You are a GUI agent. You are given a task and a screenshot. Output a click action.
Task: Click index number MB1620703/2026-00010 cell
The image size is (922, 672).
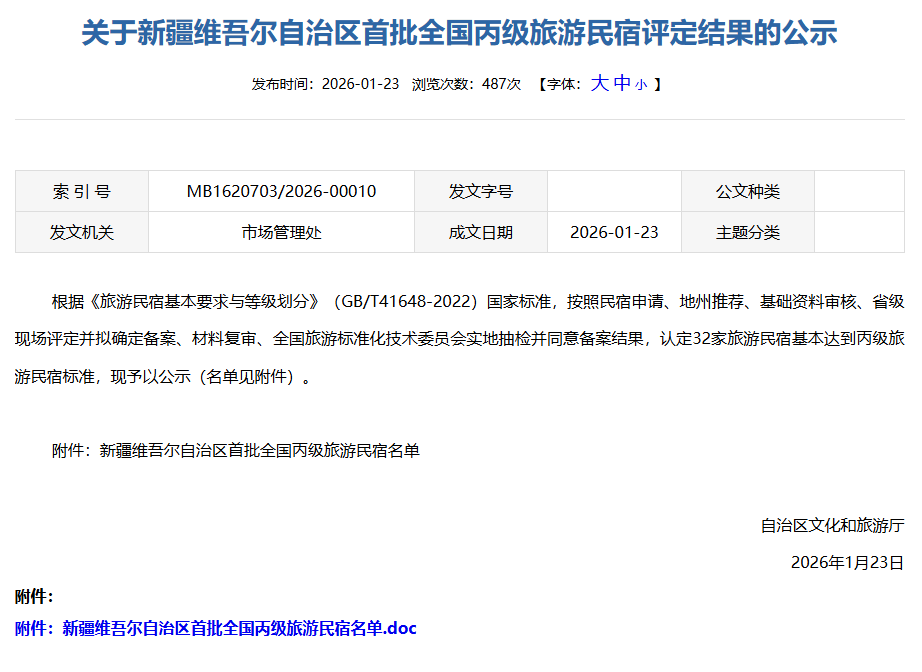click(281, 191)
